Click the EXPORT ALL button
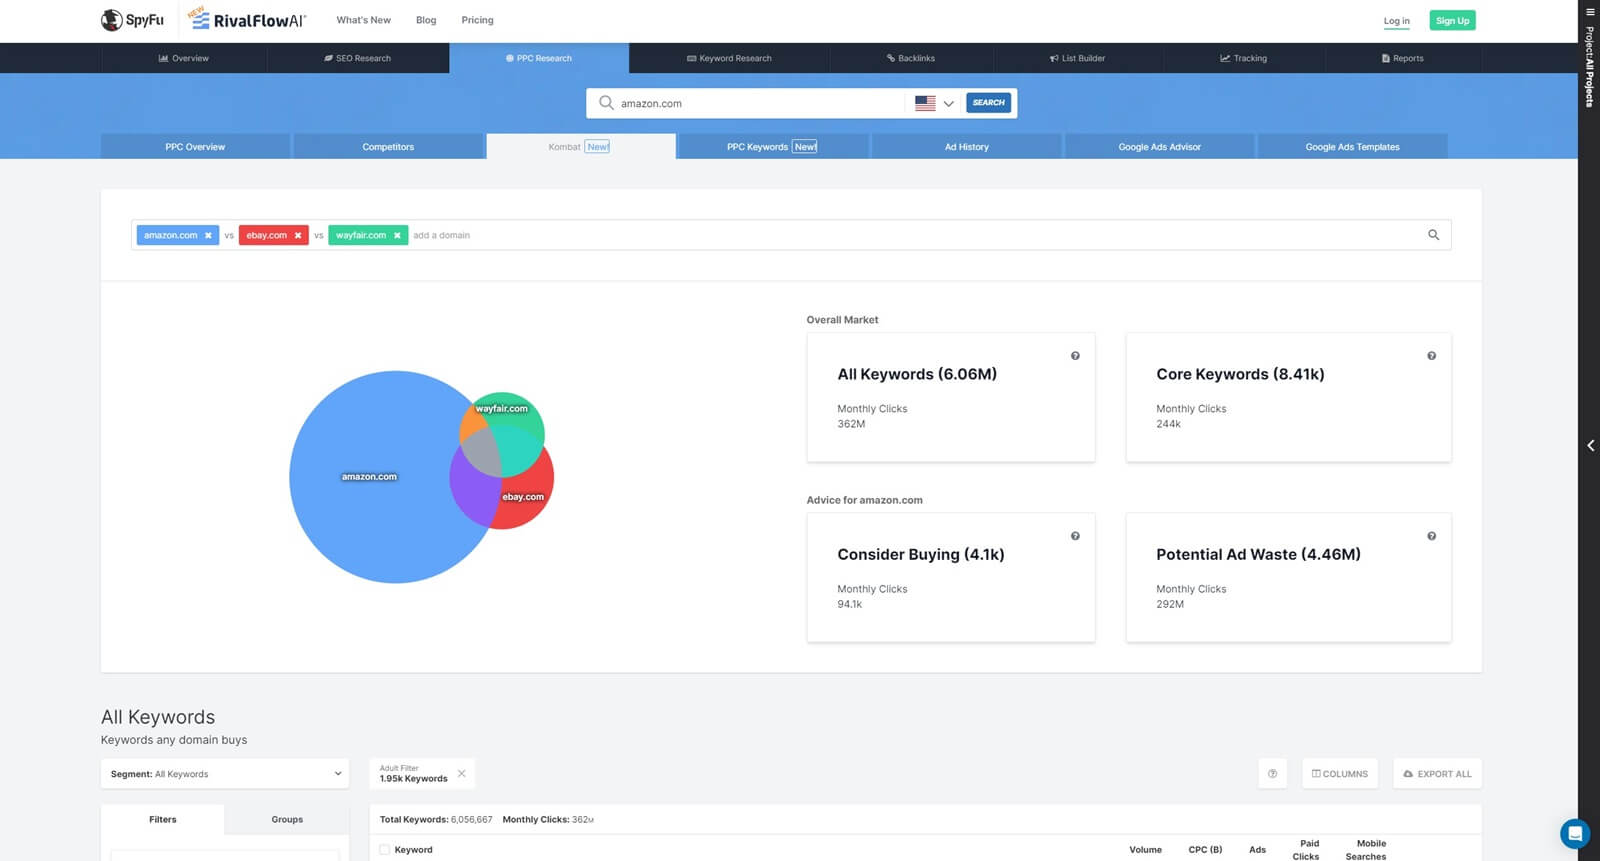Image resolution: width=1600 pixels, height=861 pixels. tap(1437, 774)
